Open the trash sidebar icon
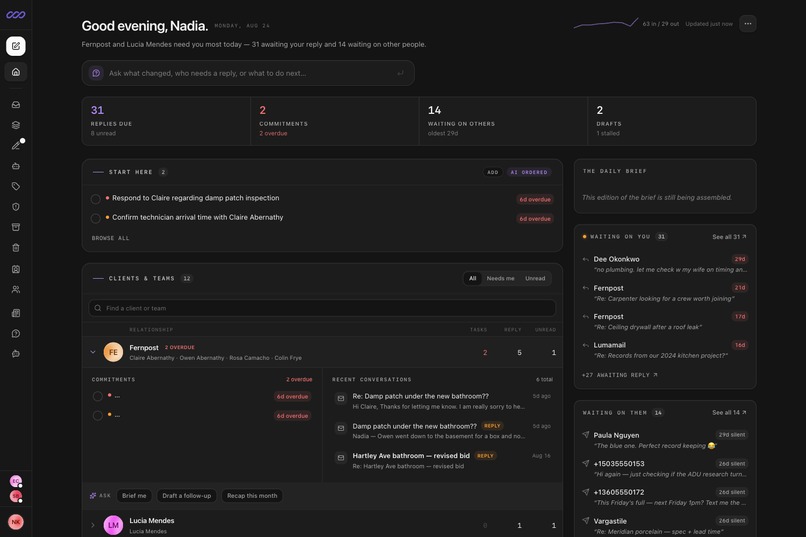This screenshot has width=806, height=537. point(16,248)
